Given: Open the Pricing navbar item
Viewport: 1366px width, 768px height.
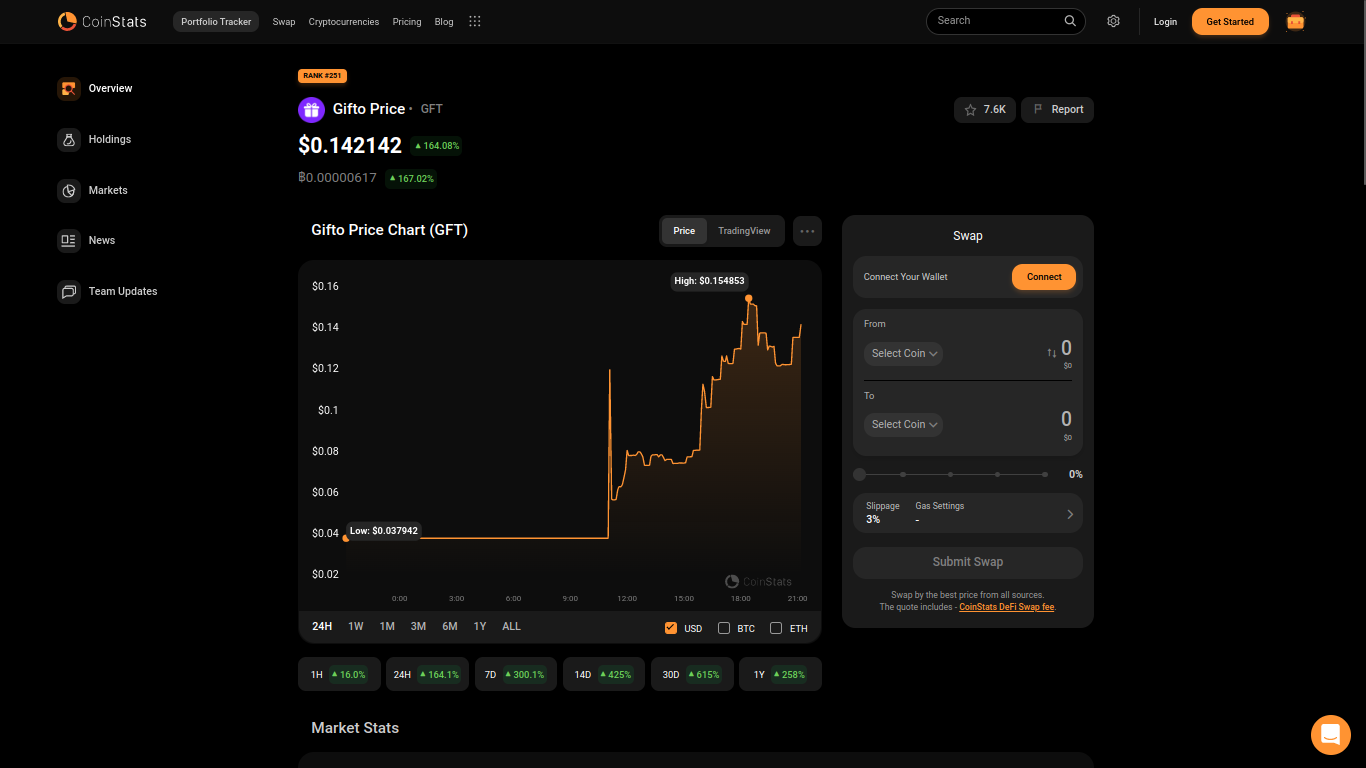Looking at the screenshot, I should (407, 22).
